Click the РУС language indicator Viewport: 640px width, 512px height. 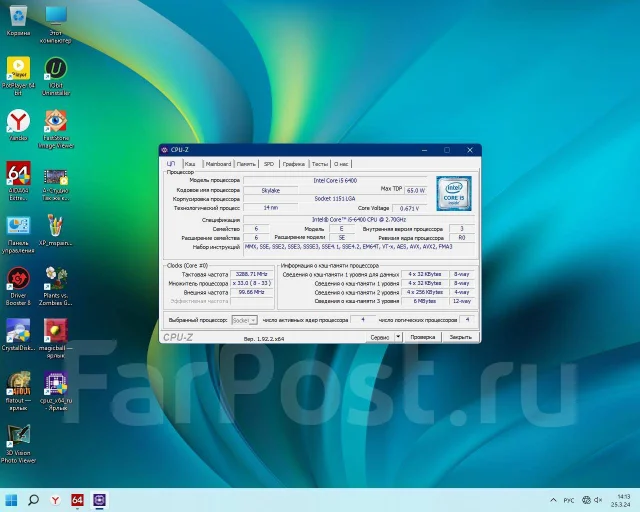[x=569, y=500]
